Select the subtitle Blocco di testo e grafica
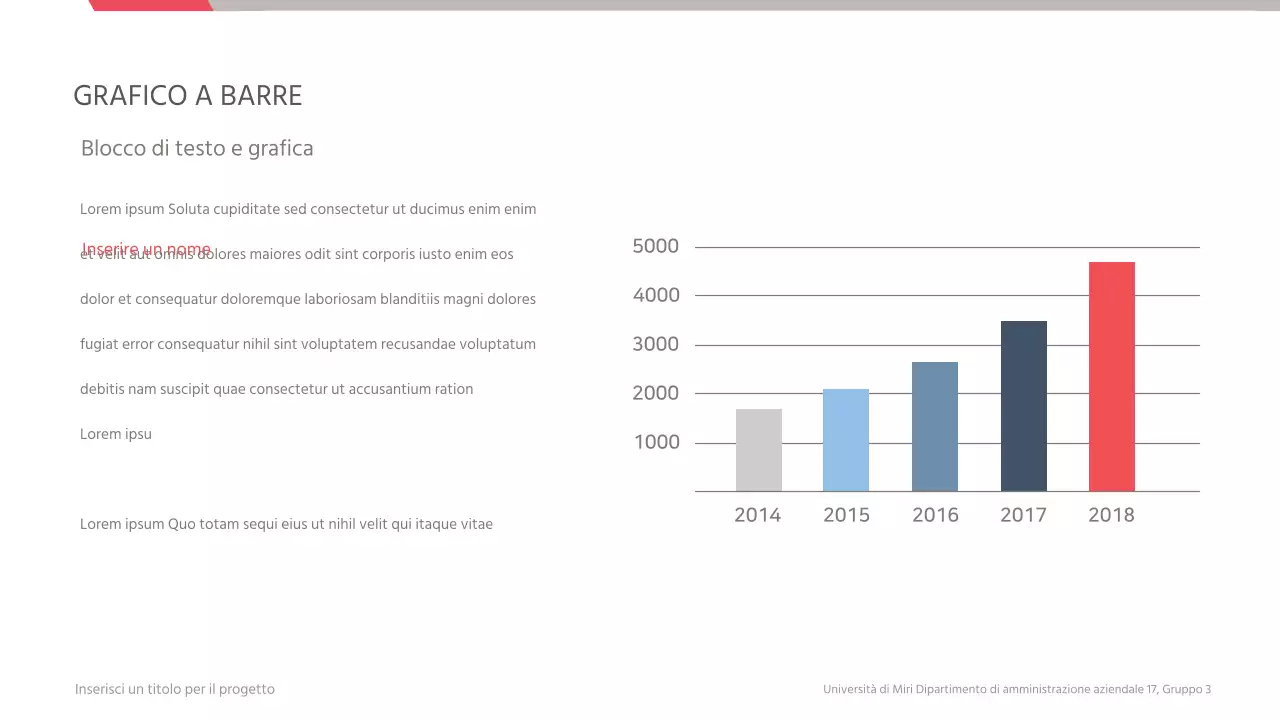1280x720 pixels. (x=197, y=148)
